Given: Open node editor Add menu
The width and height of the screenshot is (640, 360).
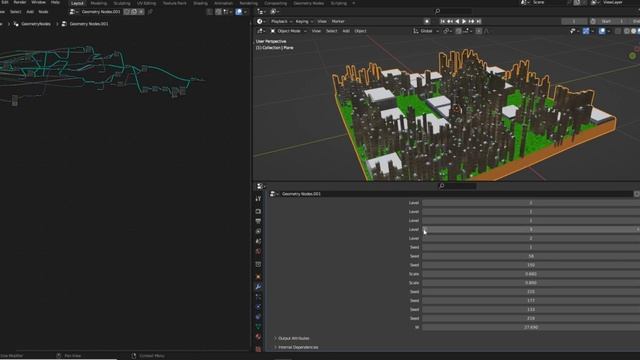Looking at the screenshot, I should tap(30, 12).
